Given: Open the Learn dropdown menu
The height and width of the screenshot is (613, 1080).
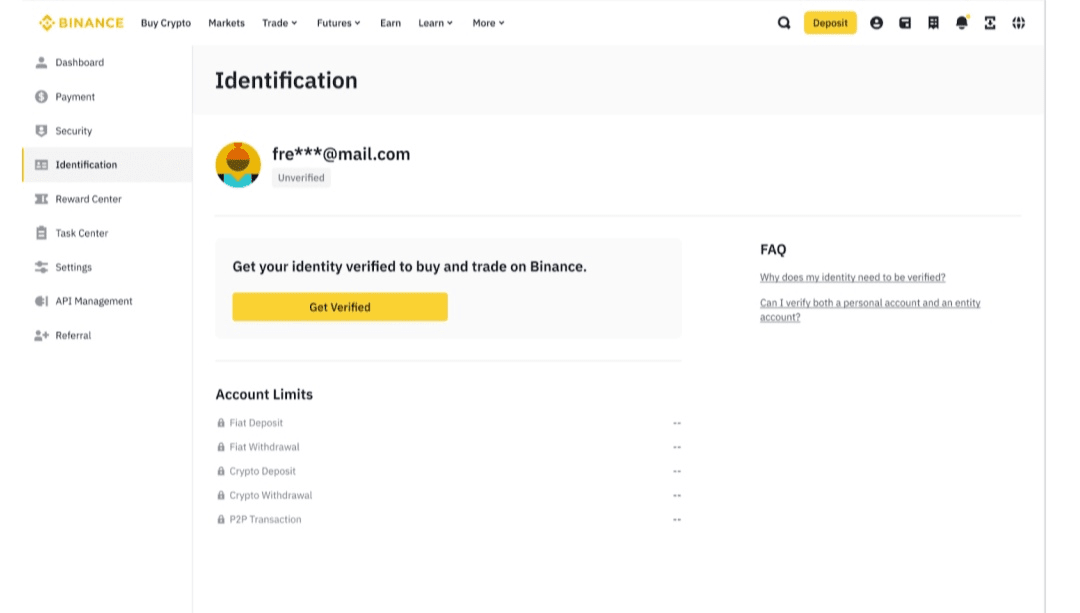Looking at the screenshot, I should [435, 23].
